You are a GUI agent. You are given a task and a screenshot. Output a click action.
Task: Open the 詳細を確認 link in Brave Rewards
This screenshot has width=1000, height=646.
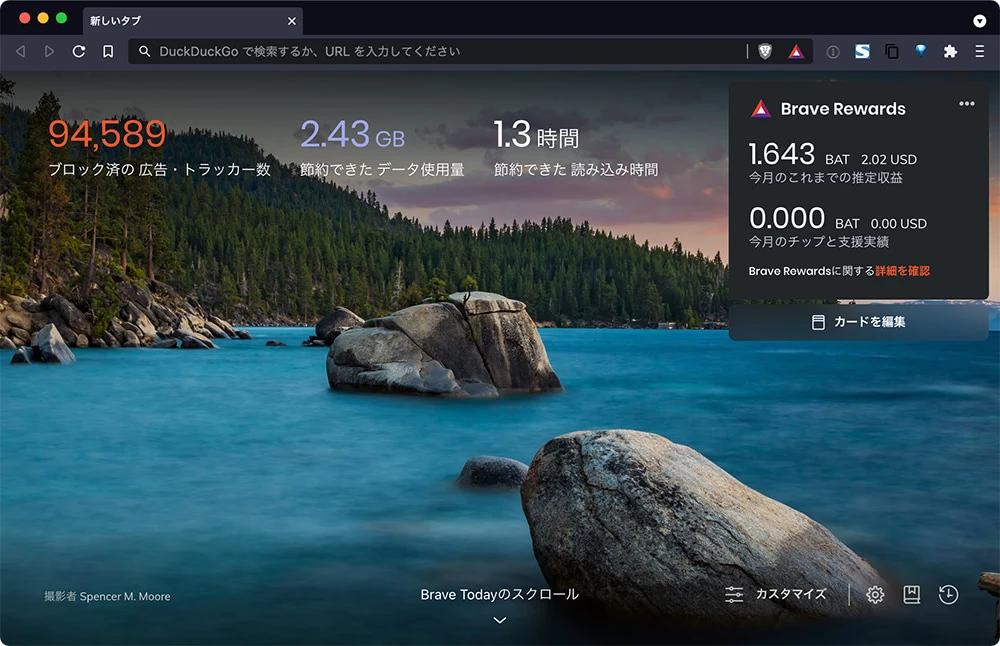902,271
